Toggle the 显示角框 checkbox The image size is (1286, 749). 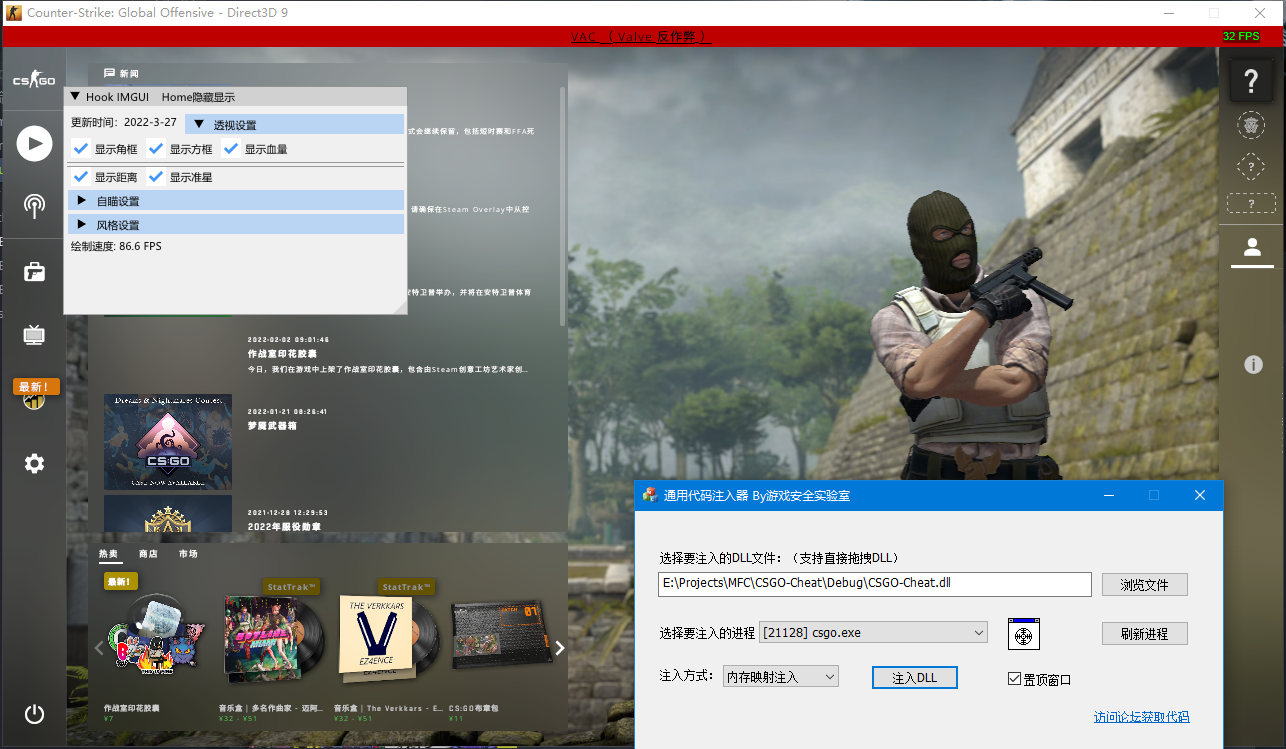tap(81, 149)
